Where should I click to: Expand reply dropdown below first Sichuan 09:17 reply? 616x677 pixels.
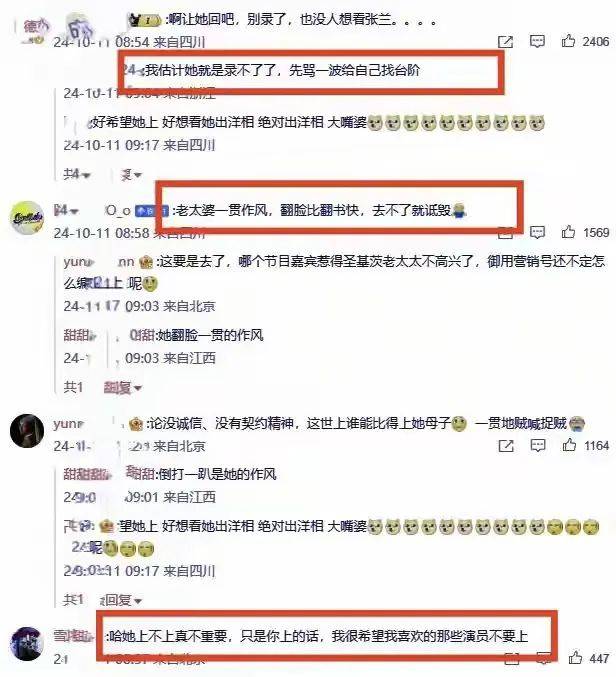pos(131,174)
